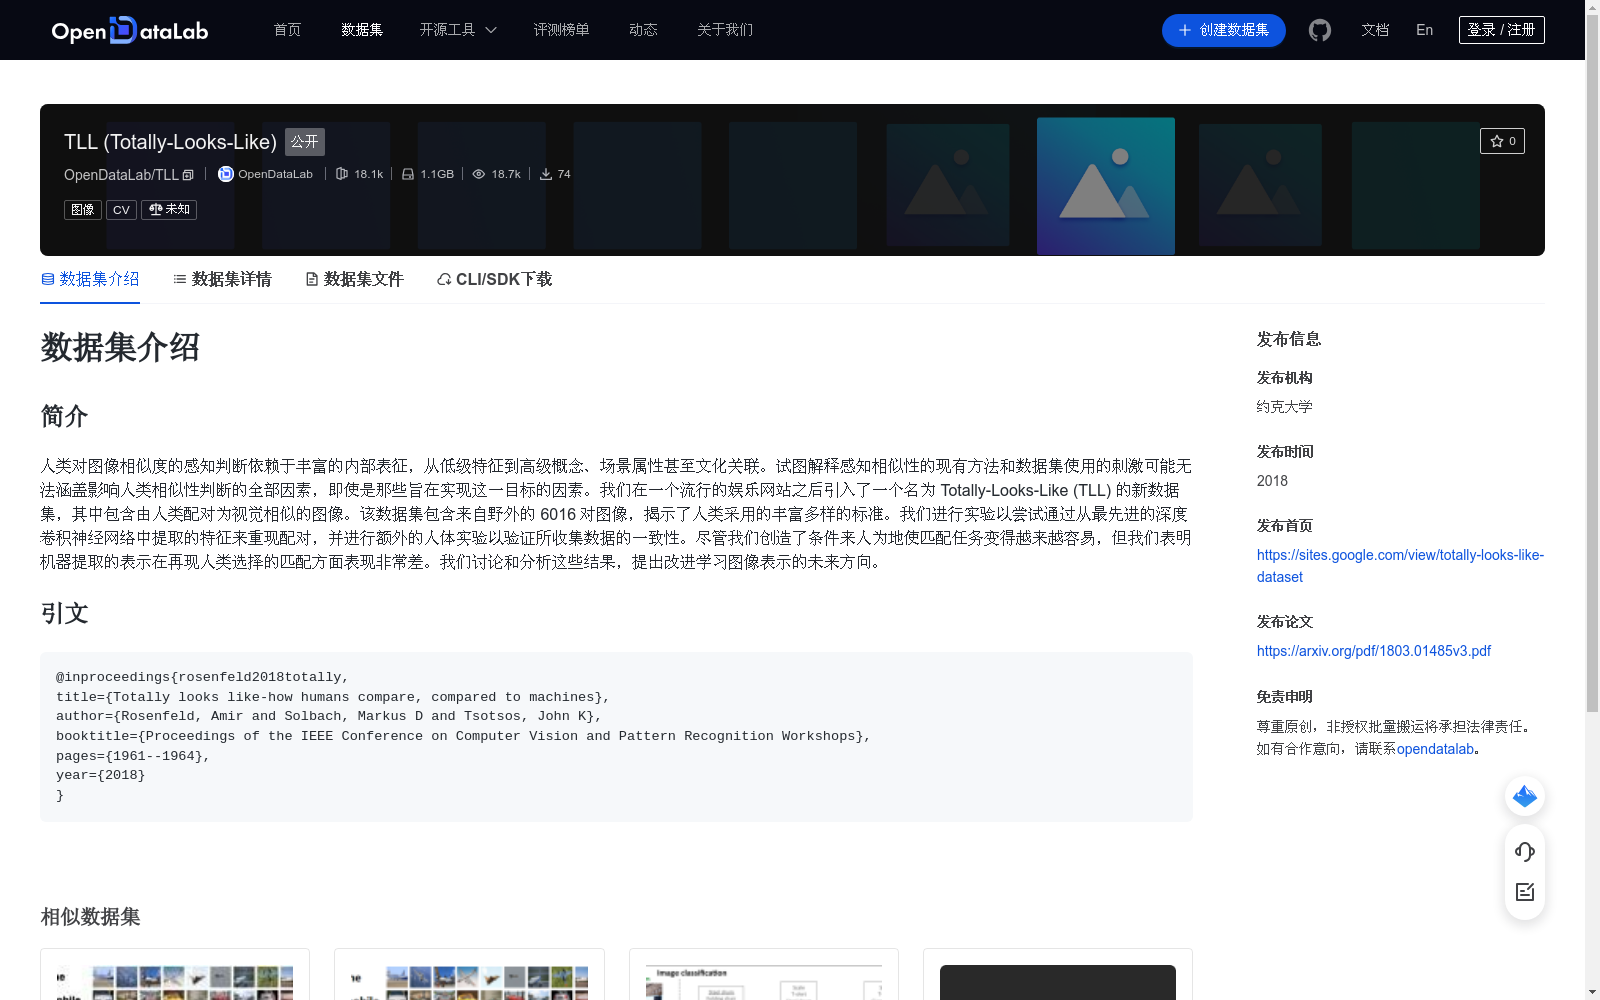Click the 公开 badge

pos(305,142)
